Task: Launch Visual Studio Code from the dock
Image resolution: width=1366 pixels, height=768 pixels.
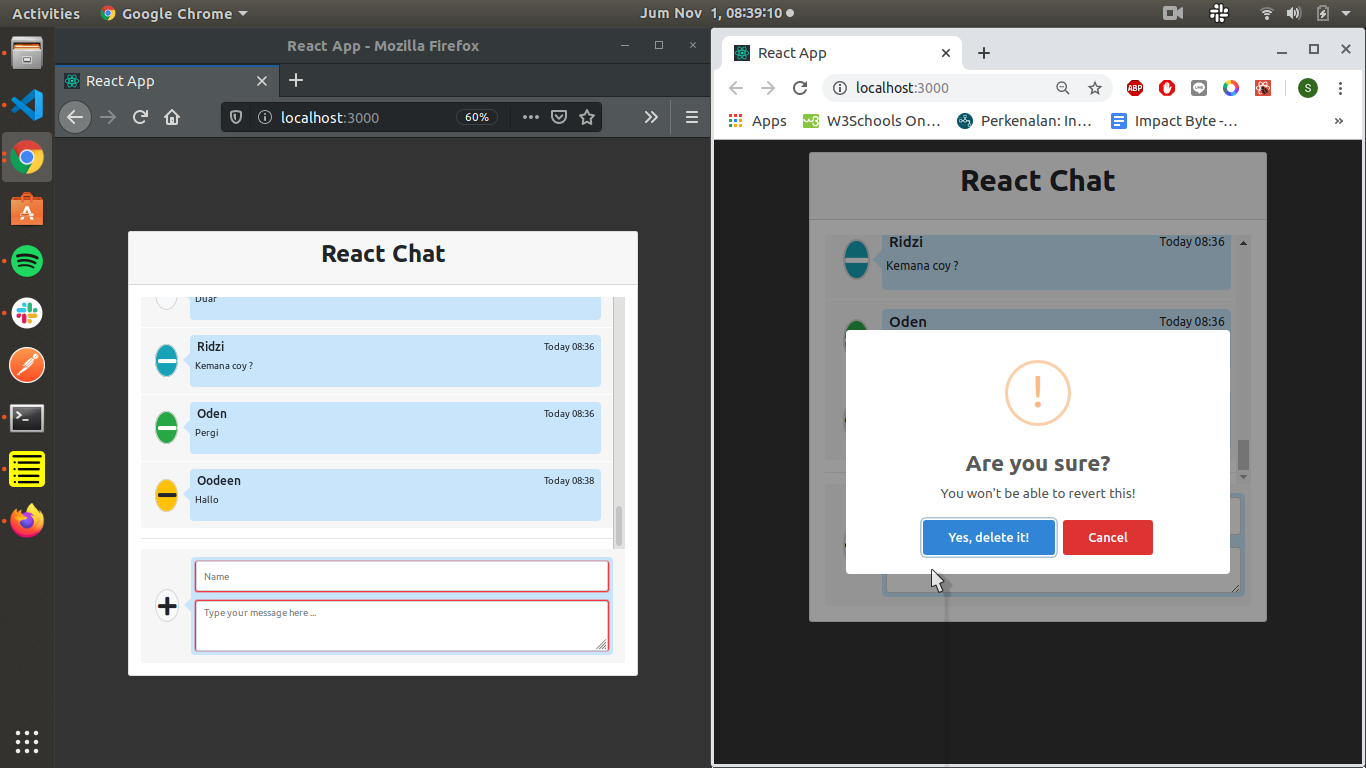Action: point(27,104)
